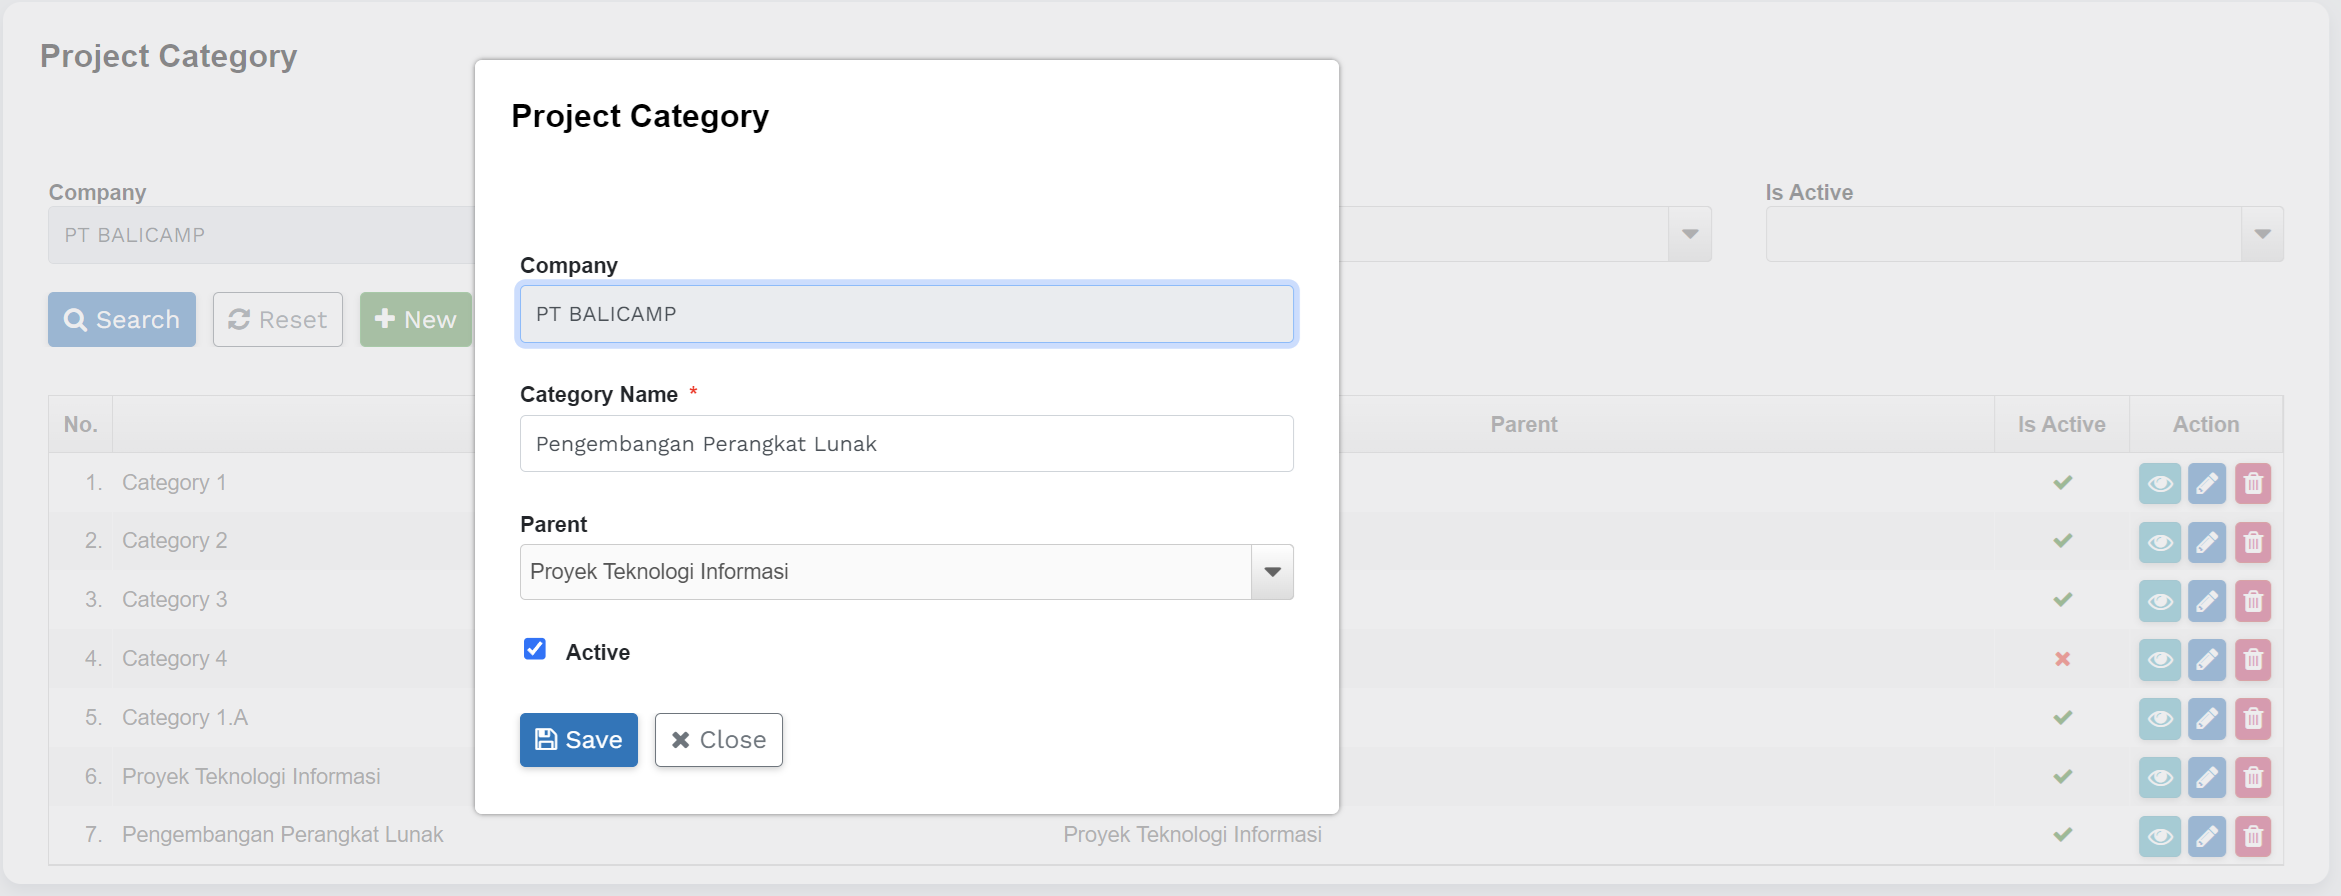Click the edit pencil icon for Category 2
This screenshot has width=2341, height=896.
(2206, 542)
